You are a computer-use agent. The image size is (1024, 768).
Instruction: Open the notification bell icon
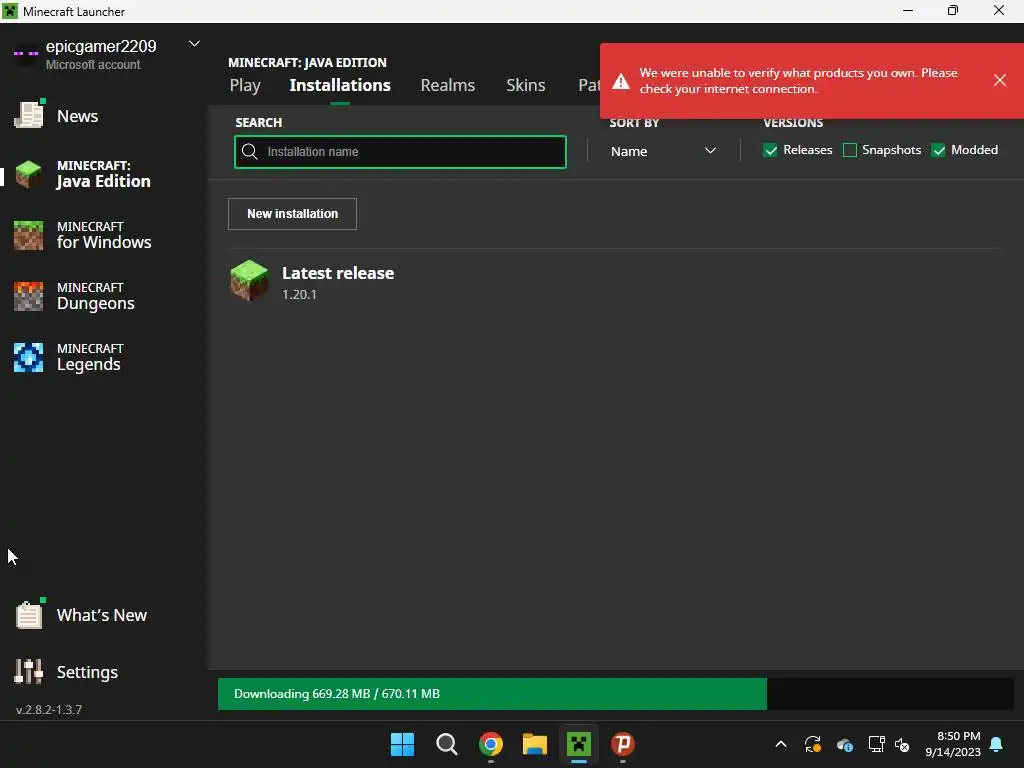click(x=997, y=744)
